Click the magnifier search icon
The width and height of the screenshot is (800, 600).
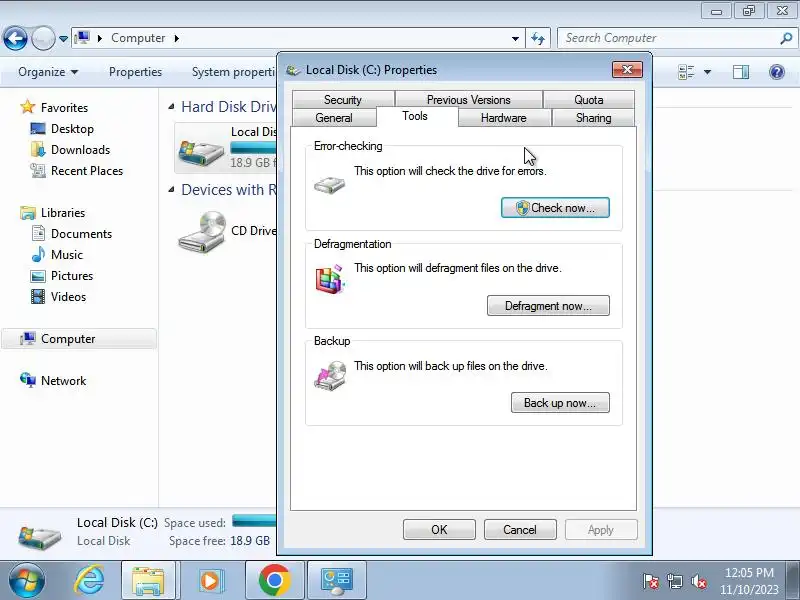(786, 38)
